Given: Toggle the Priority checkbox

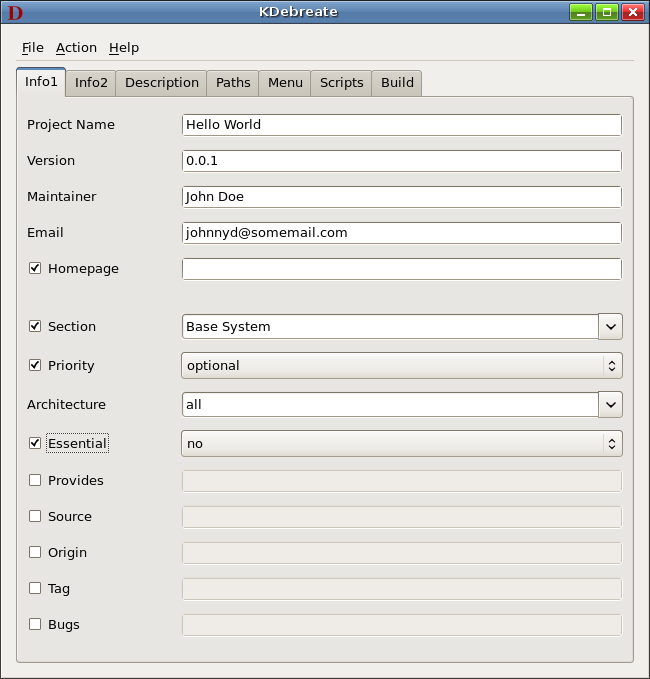Looking at the screenshot, I should pyautogui.click(x=35, y=365).
